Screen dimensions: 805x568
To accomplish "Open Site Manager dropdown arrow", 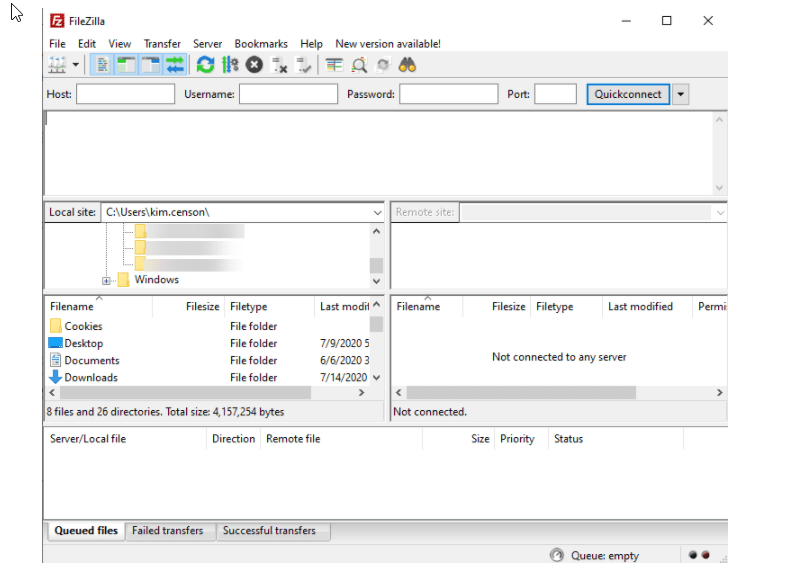I will tap(76, 65).
